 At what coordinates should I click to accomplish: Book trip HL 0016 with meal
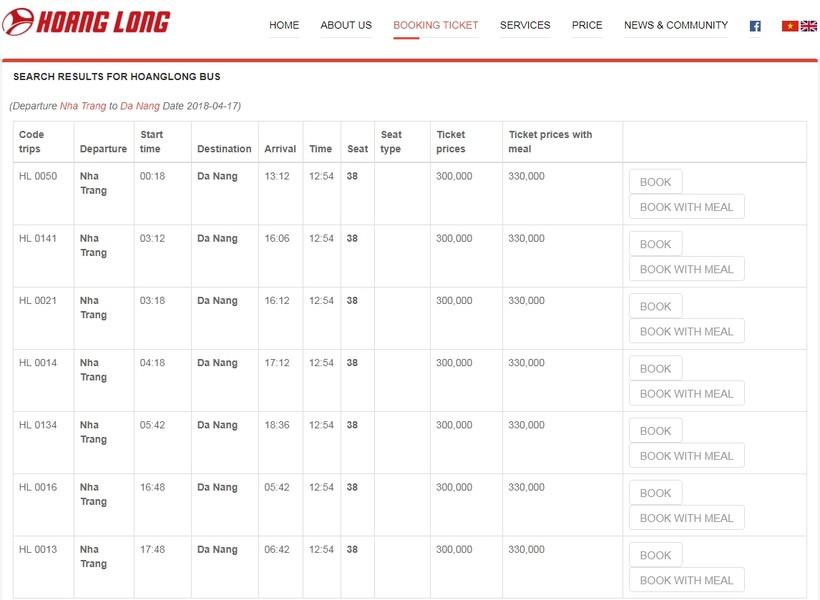(687, 518)
